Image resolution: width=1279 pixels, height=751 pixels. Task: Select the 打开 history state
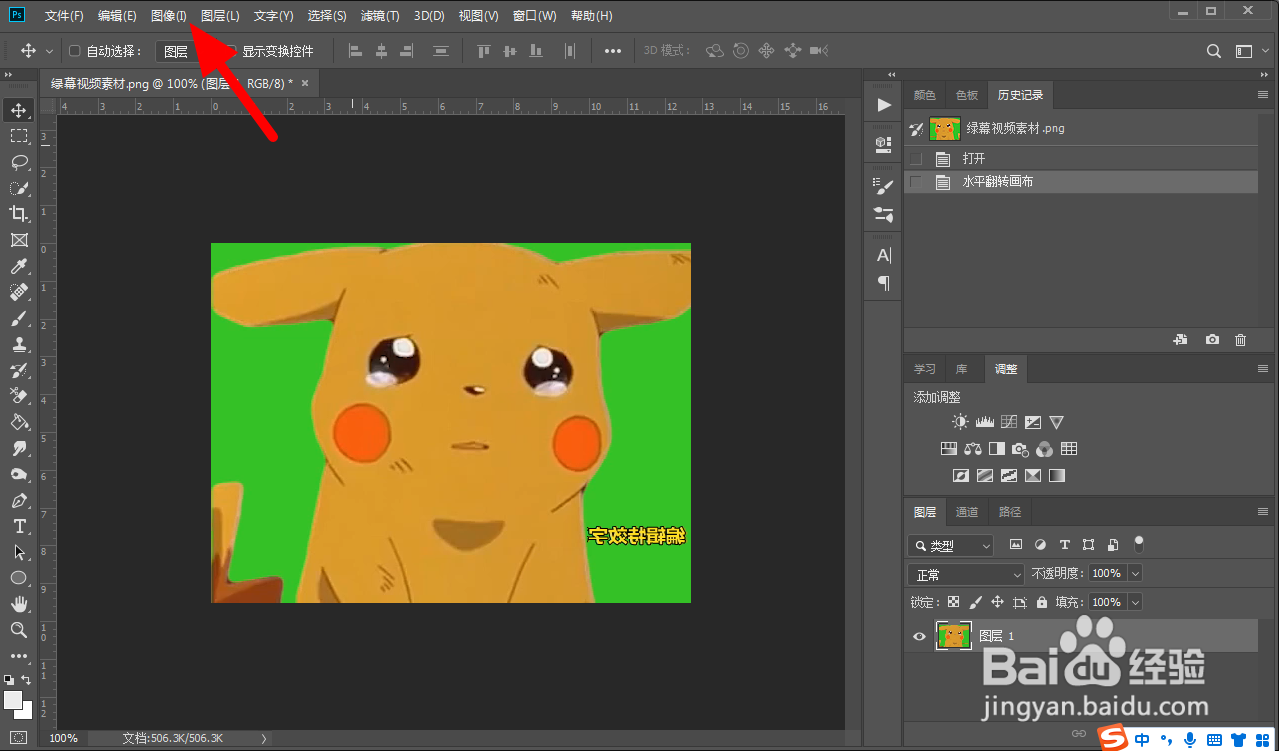1081,159
